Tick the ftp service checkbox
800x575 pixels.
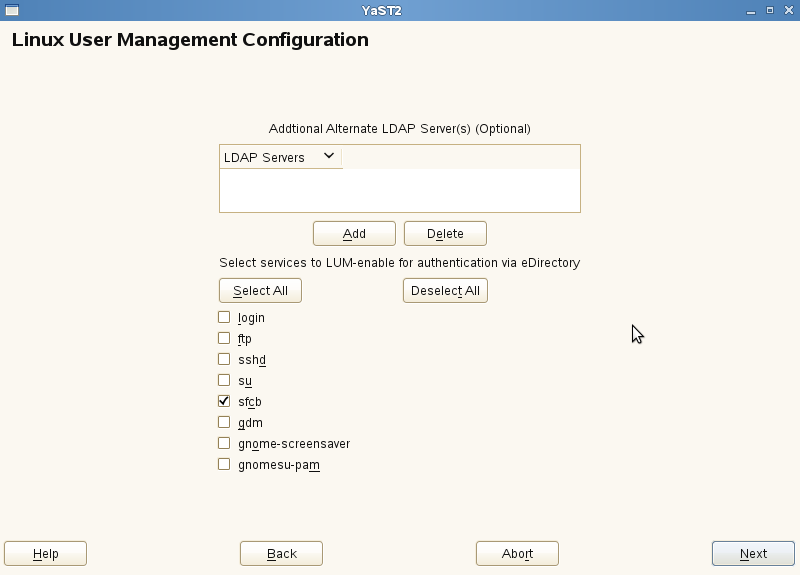pos(224,338)
